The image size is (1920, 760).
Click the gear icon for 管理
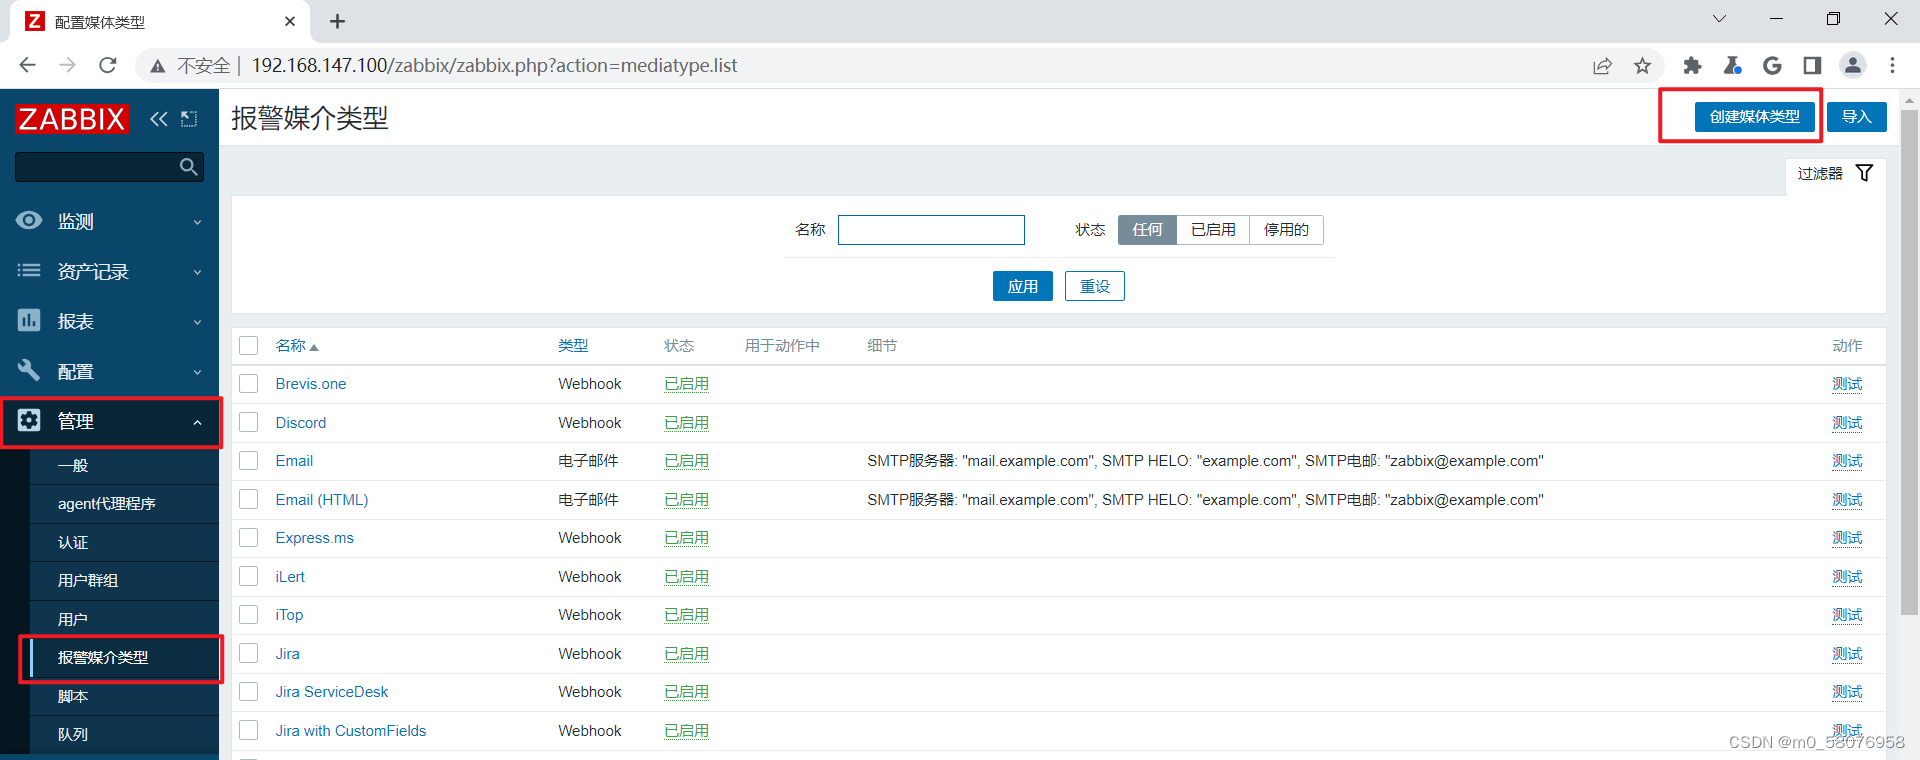29,420
